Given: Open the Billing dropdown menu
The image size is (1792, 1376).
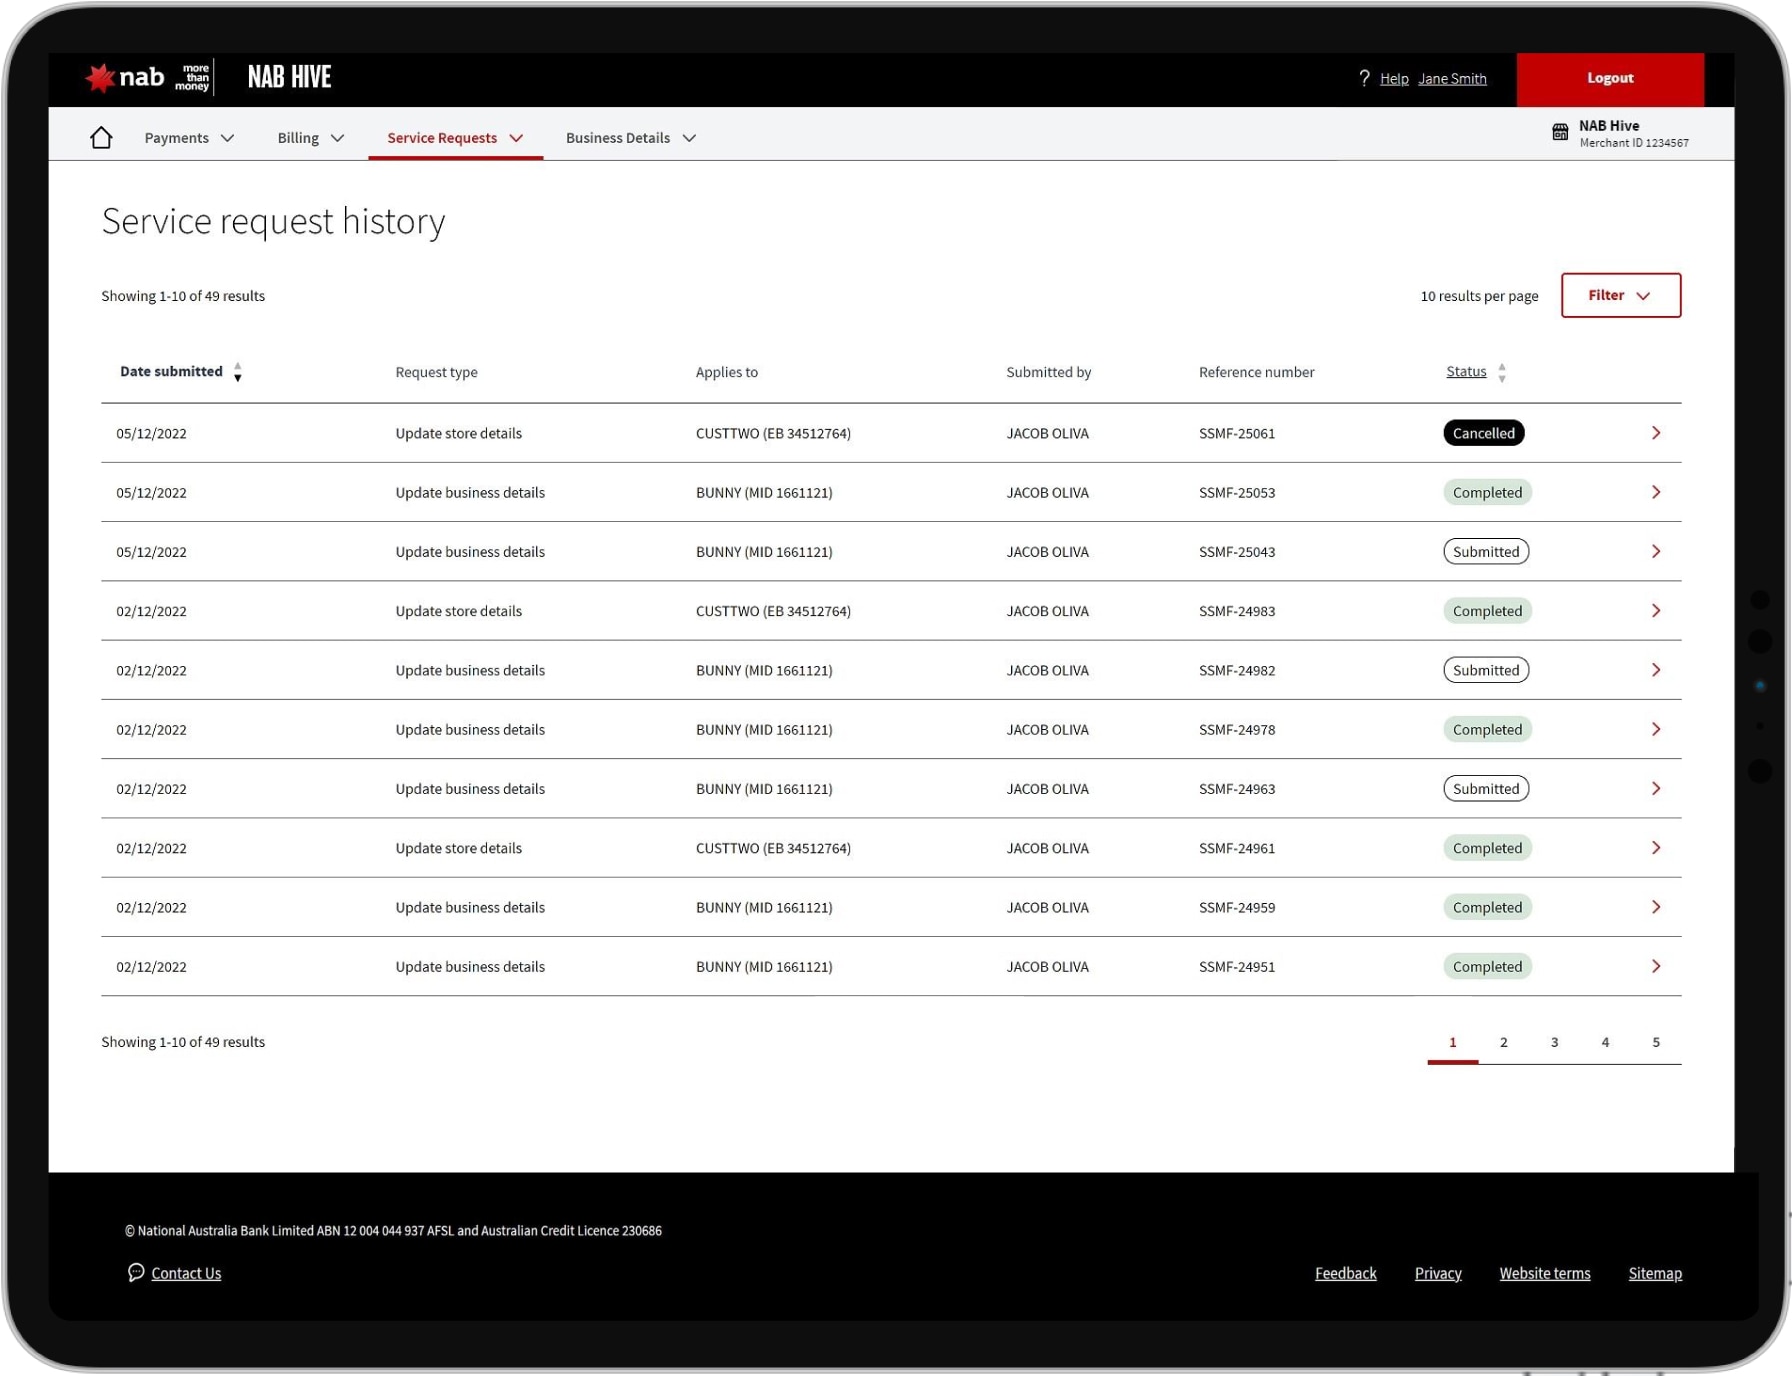Looking at the screenshot, I should point(310,138).
